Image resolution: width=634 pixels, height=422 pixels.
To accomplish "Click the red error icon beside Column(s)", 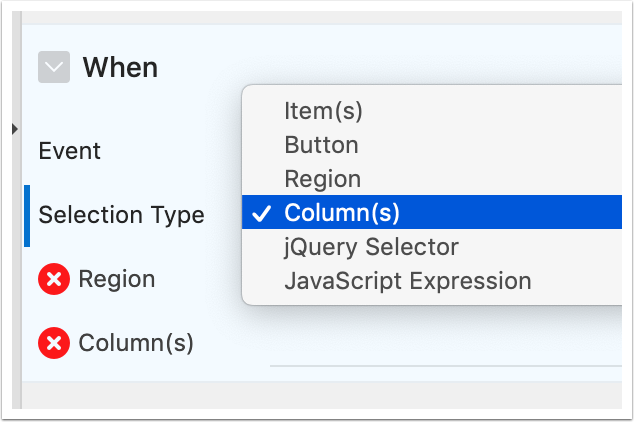I will coord(54,343).
